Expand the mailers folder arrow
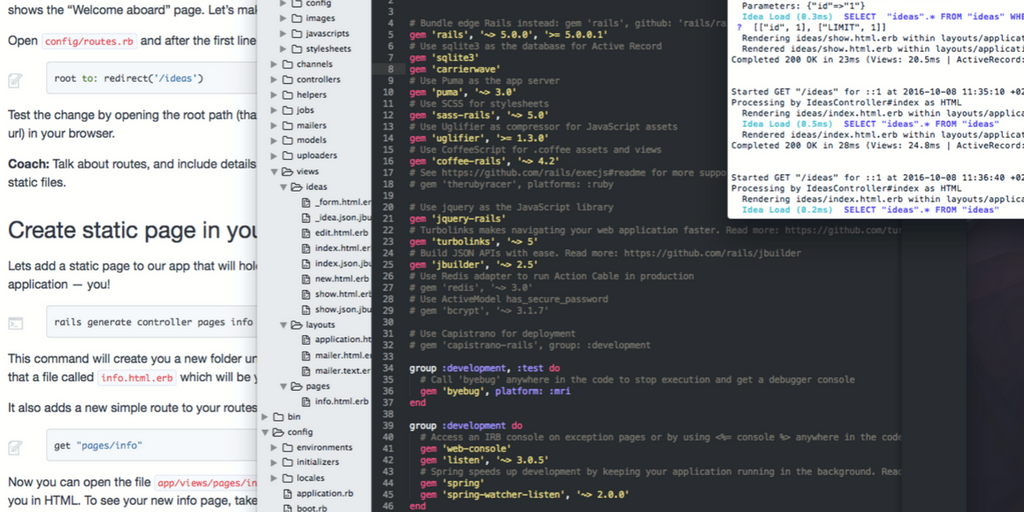The width and height of the screenshot is (1024, 512). click(x=274, y=125)
